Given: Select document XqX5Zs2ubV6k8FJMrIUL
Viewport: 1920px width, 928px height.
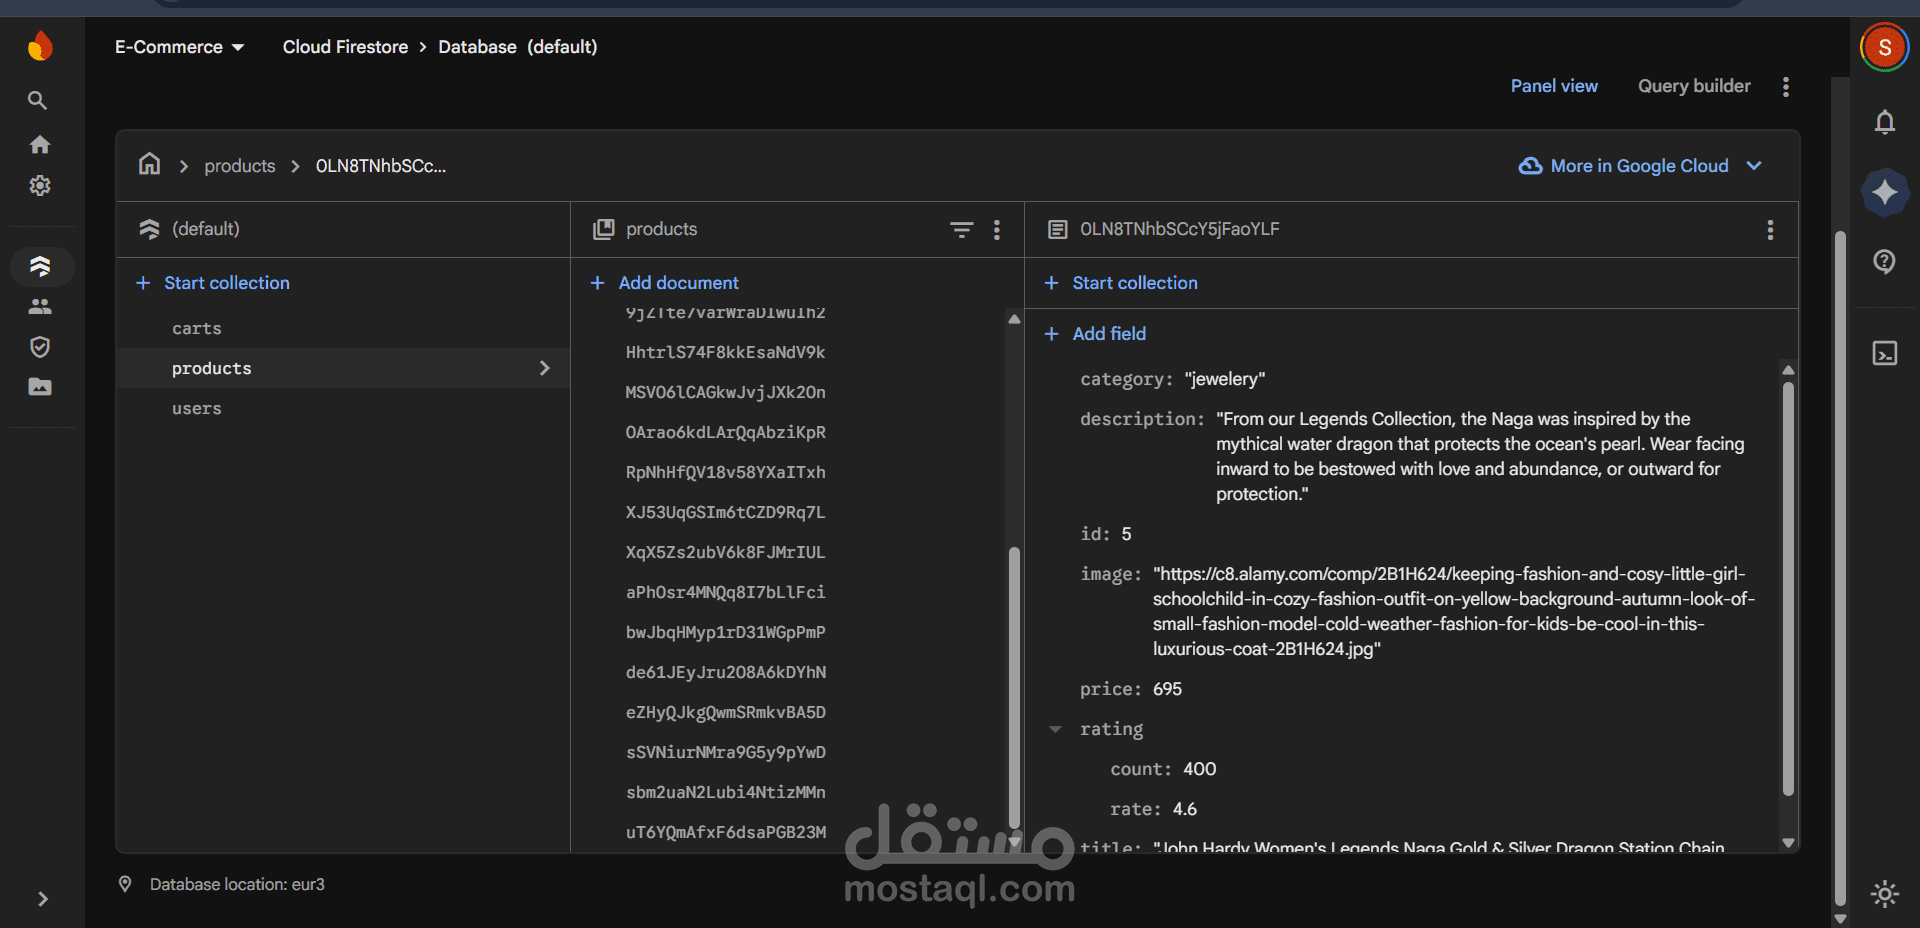Looking at the screenshot, I should [726, 552].
